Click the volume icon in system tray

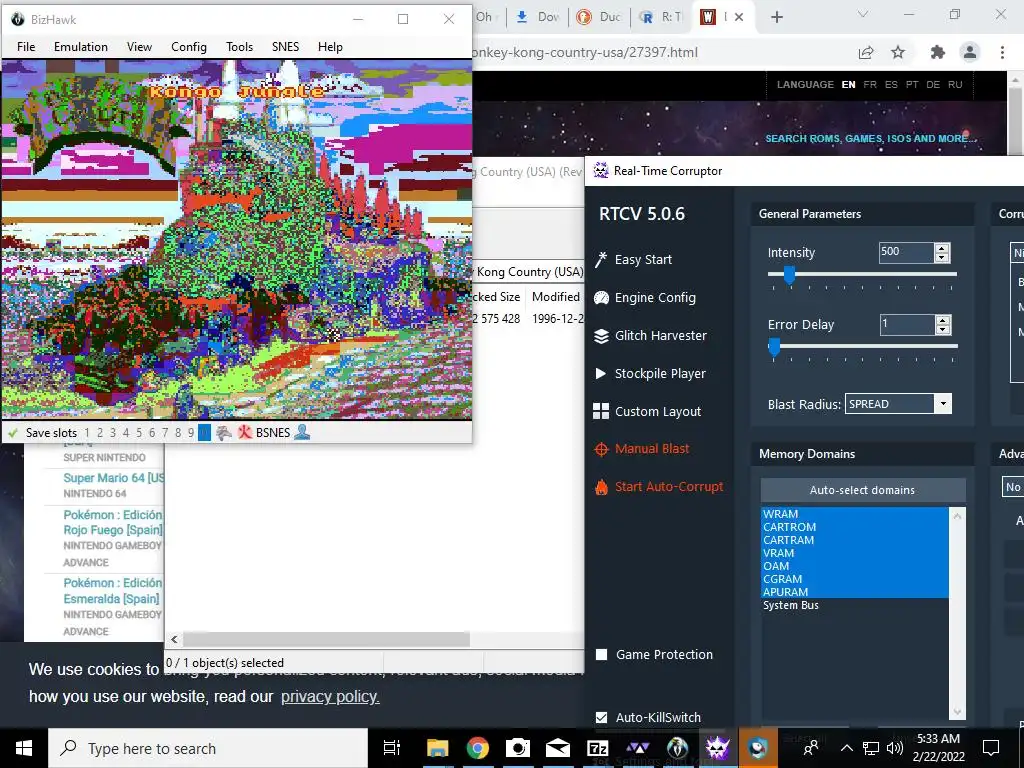point(895,748)
